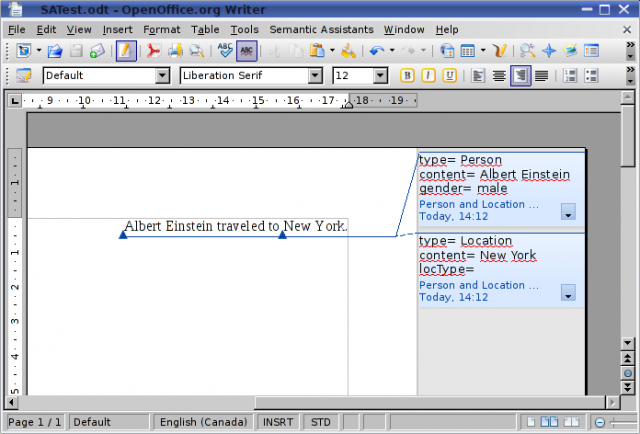Align text left
The image size is (640, 434).
(478, 76)
